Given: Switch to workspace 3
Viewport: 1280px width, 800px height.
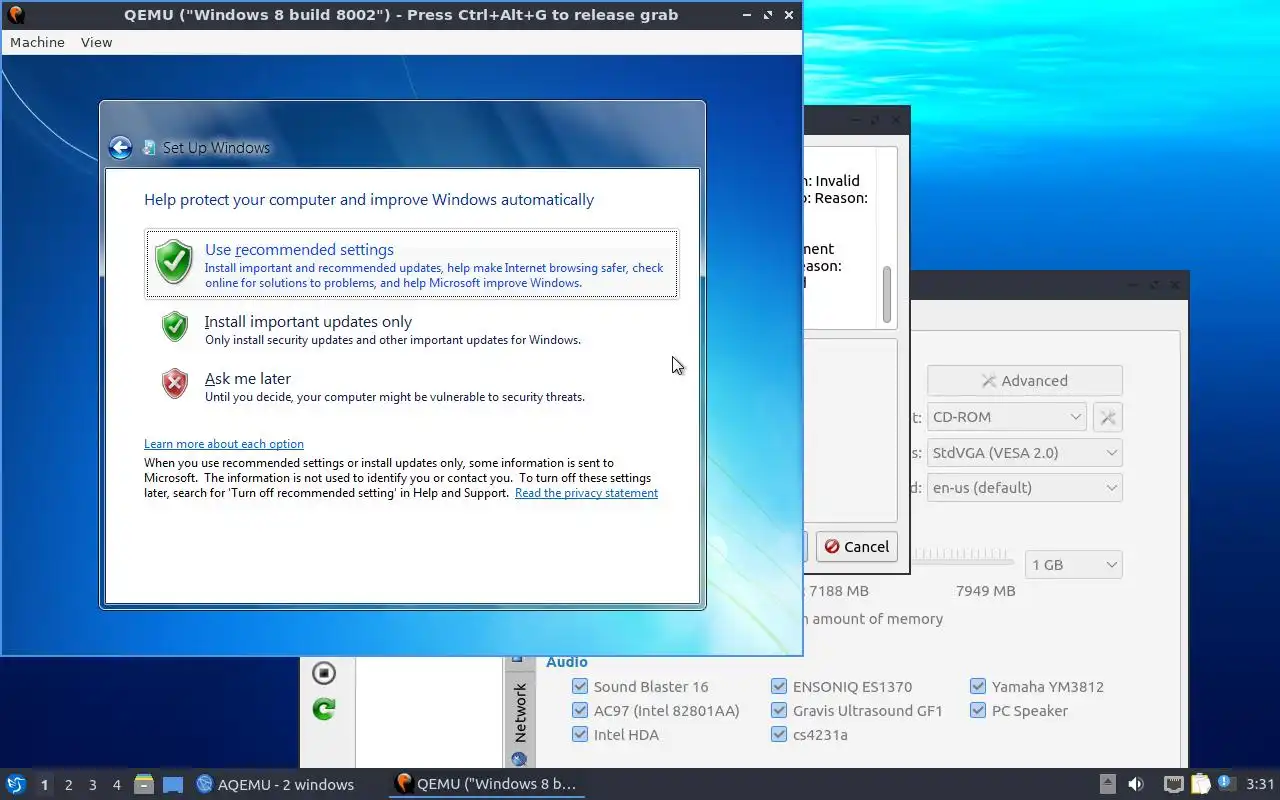Looking at the screenshot, I should point(92,785).
